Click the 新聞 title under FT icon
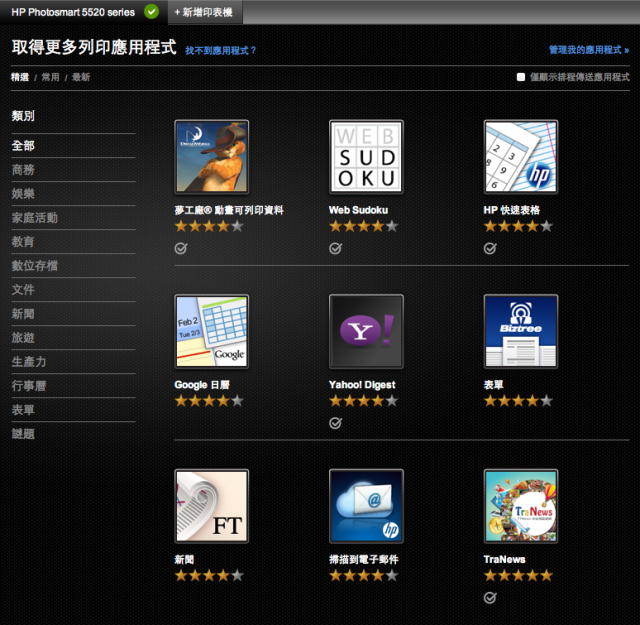The height and width of the screenshot is (625, 640). tap(184, 560)
